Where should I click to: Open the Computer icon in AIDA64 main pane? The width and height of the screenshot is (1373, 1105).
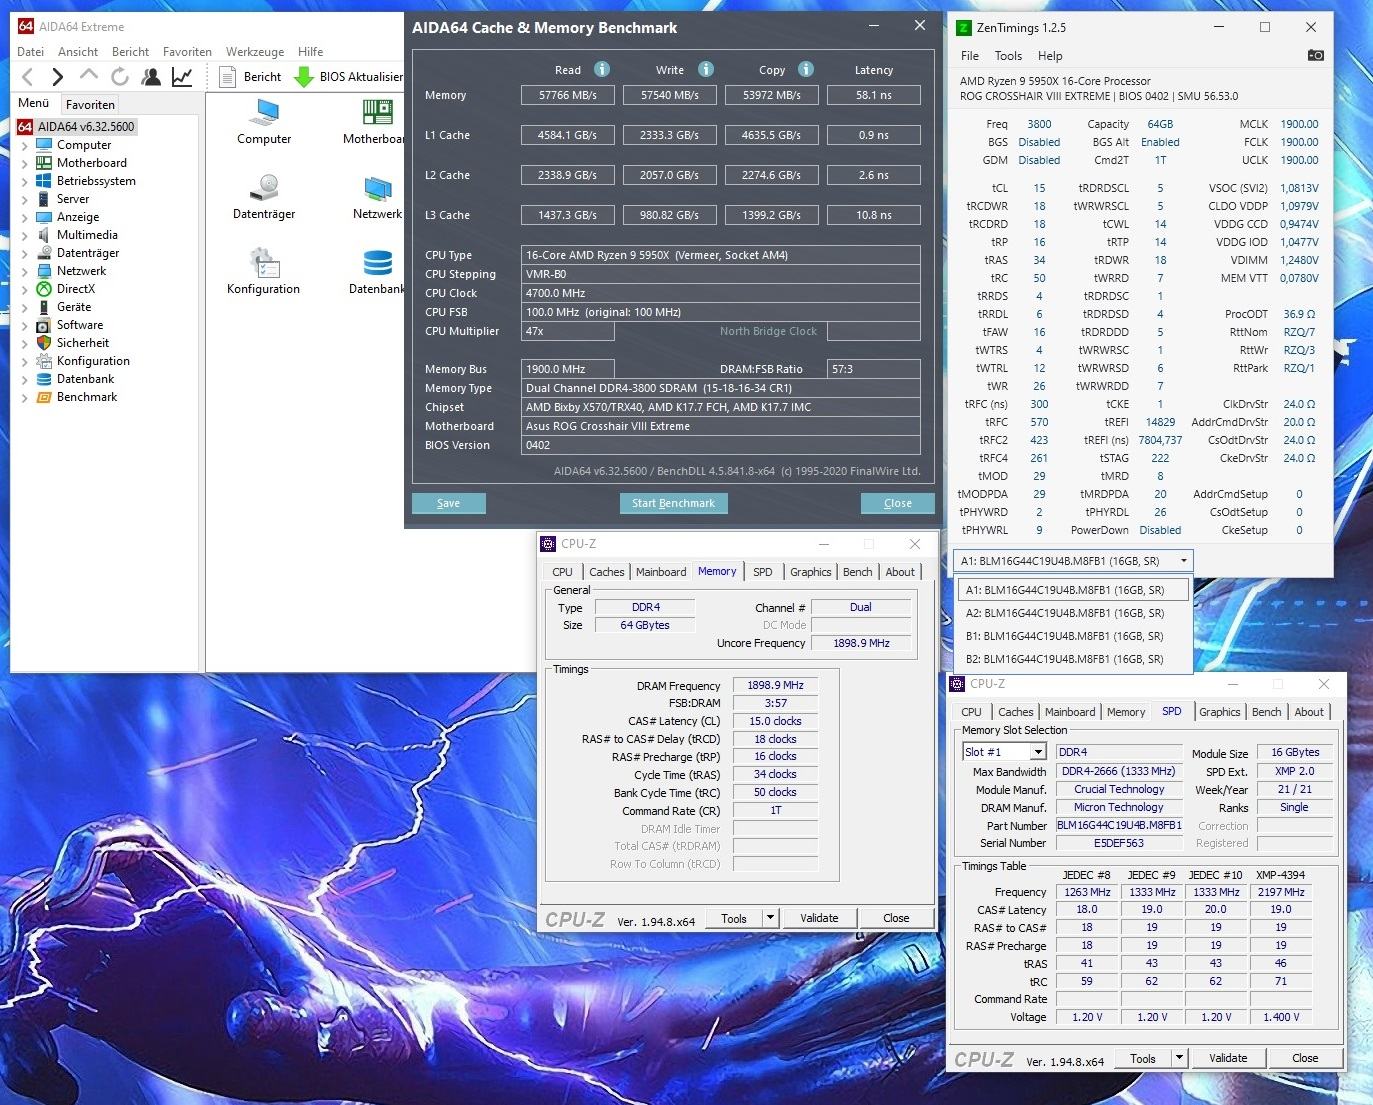click(x=264, y=122)
